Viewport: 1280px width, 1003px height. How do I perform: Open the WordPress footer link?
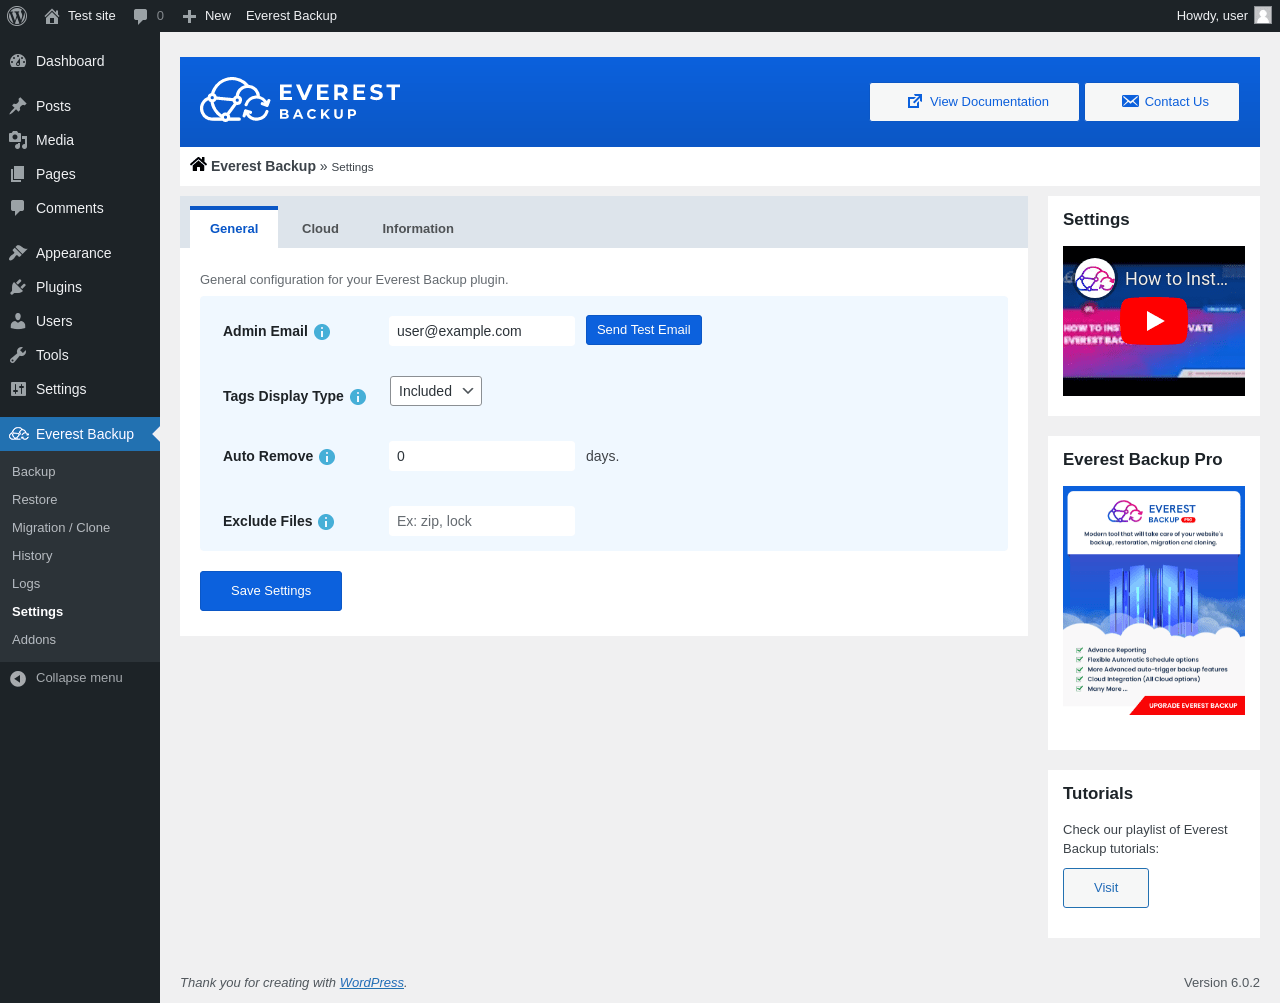pyautogui.click(x=372, y=983)
